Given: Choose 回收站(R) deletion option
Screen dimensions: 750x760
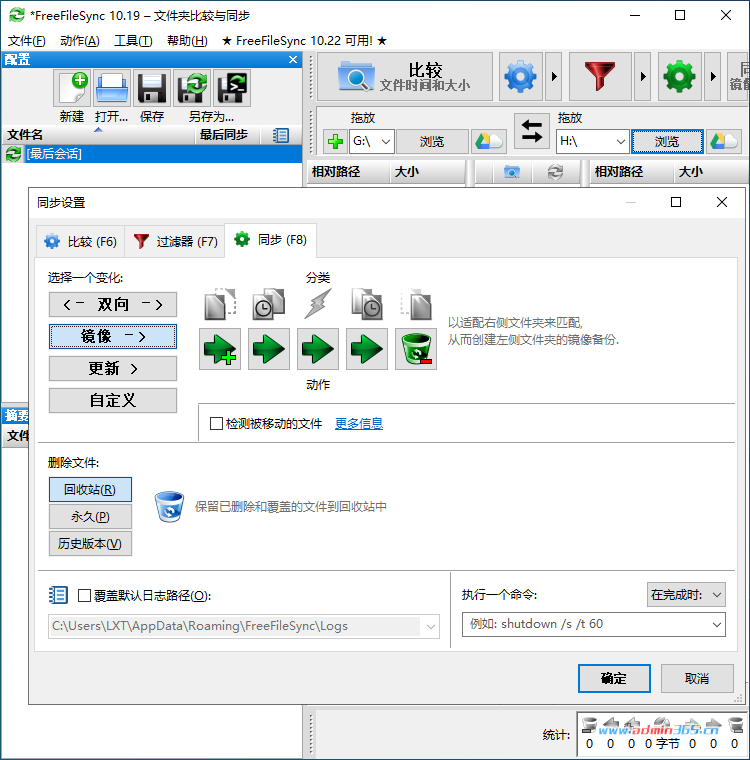Looking at the screenshot, I should (x=90, y=490).
